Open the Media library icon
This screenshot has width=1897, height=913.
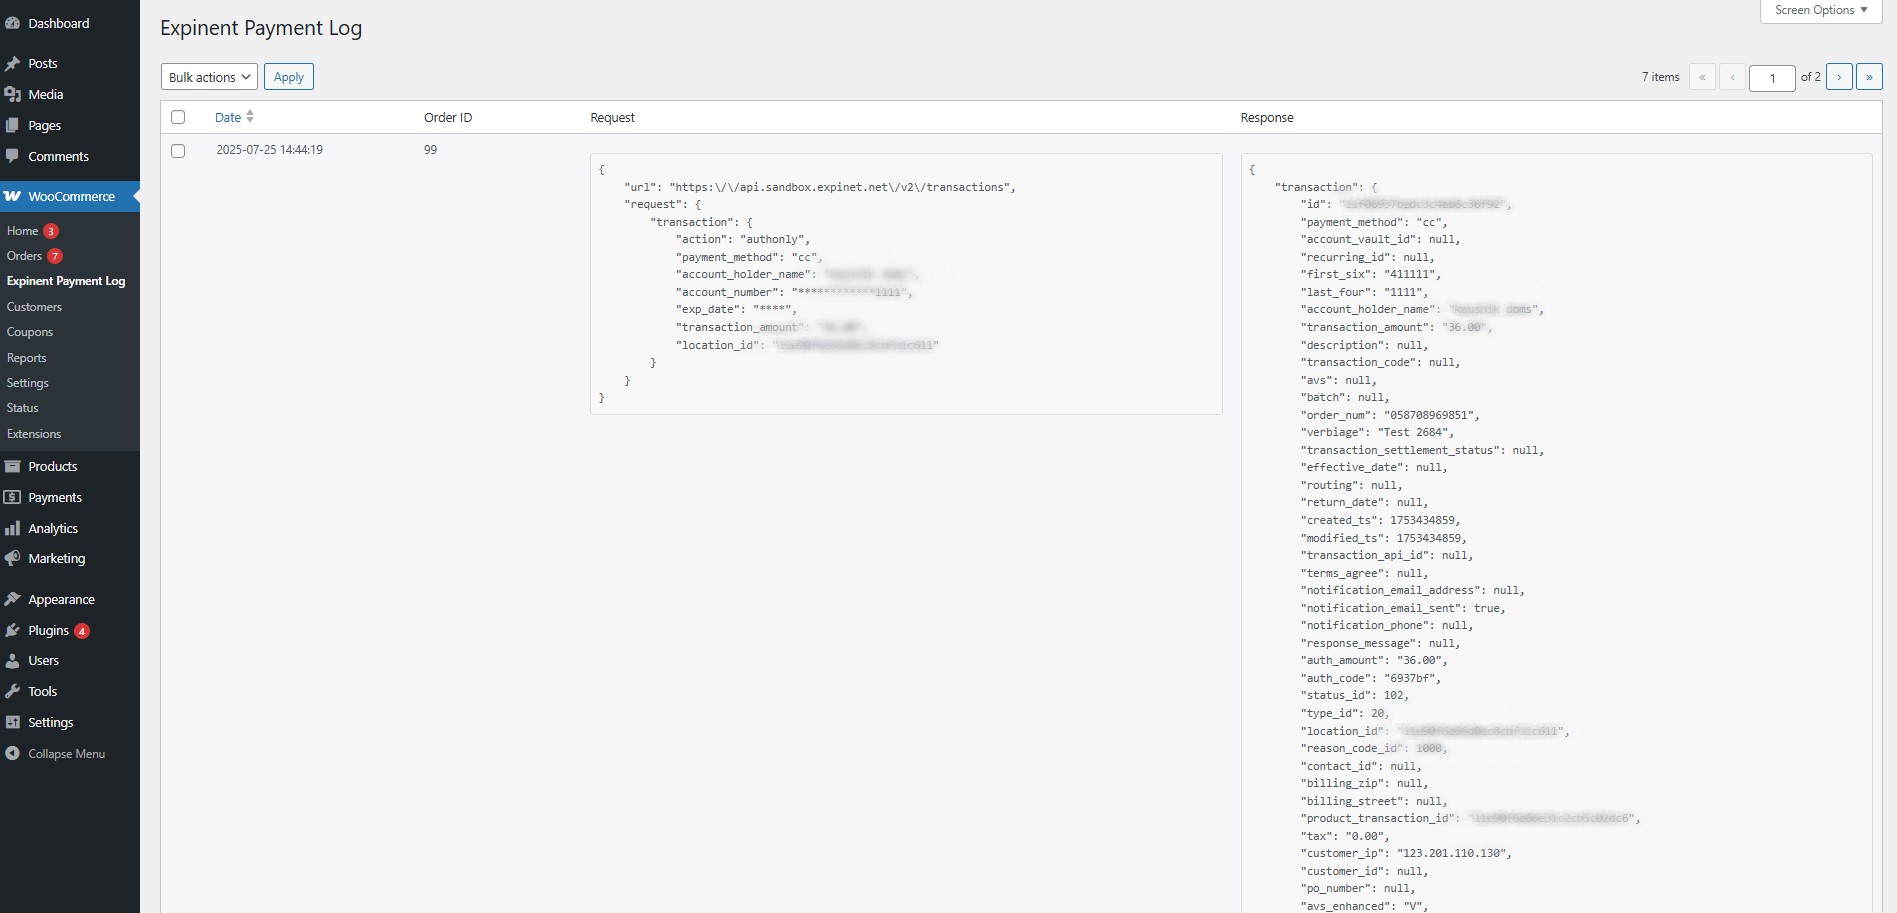click(14, 94)
